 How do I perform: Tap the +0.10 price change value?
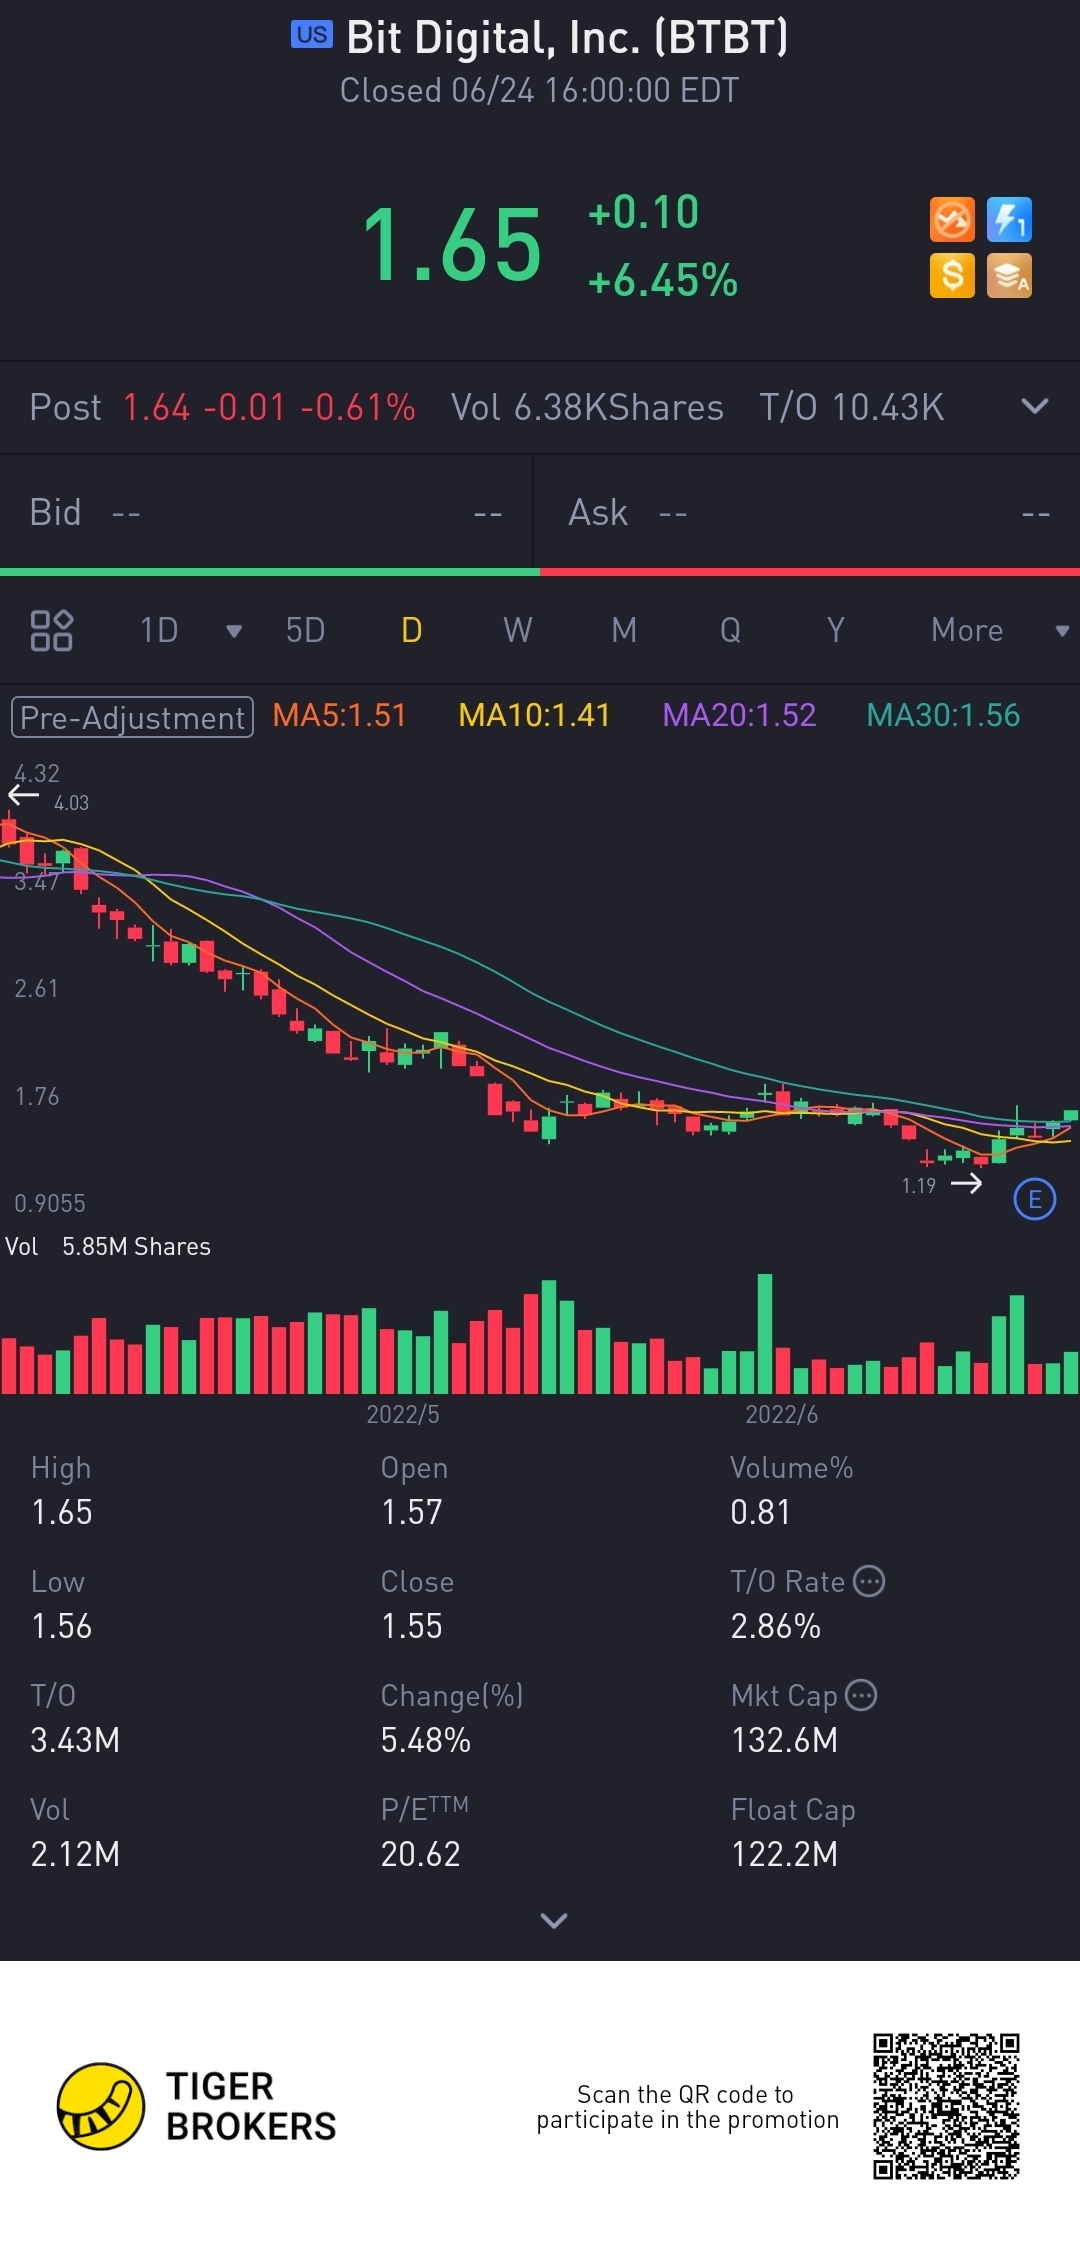click(x=643, y=212)
